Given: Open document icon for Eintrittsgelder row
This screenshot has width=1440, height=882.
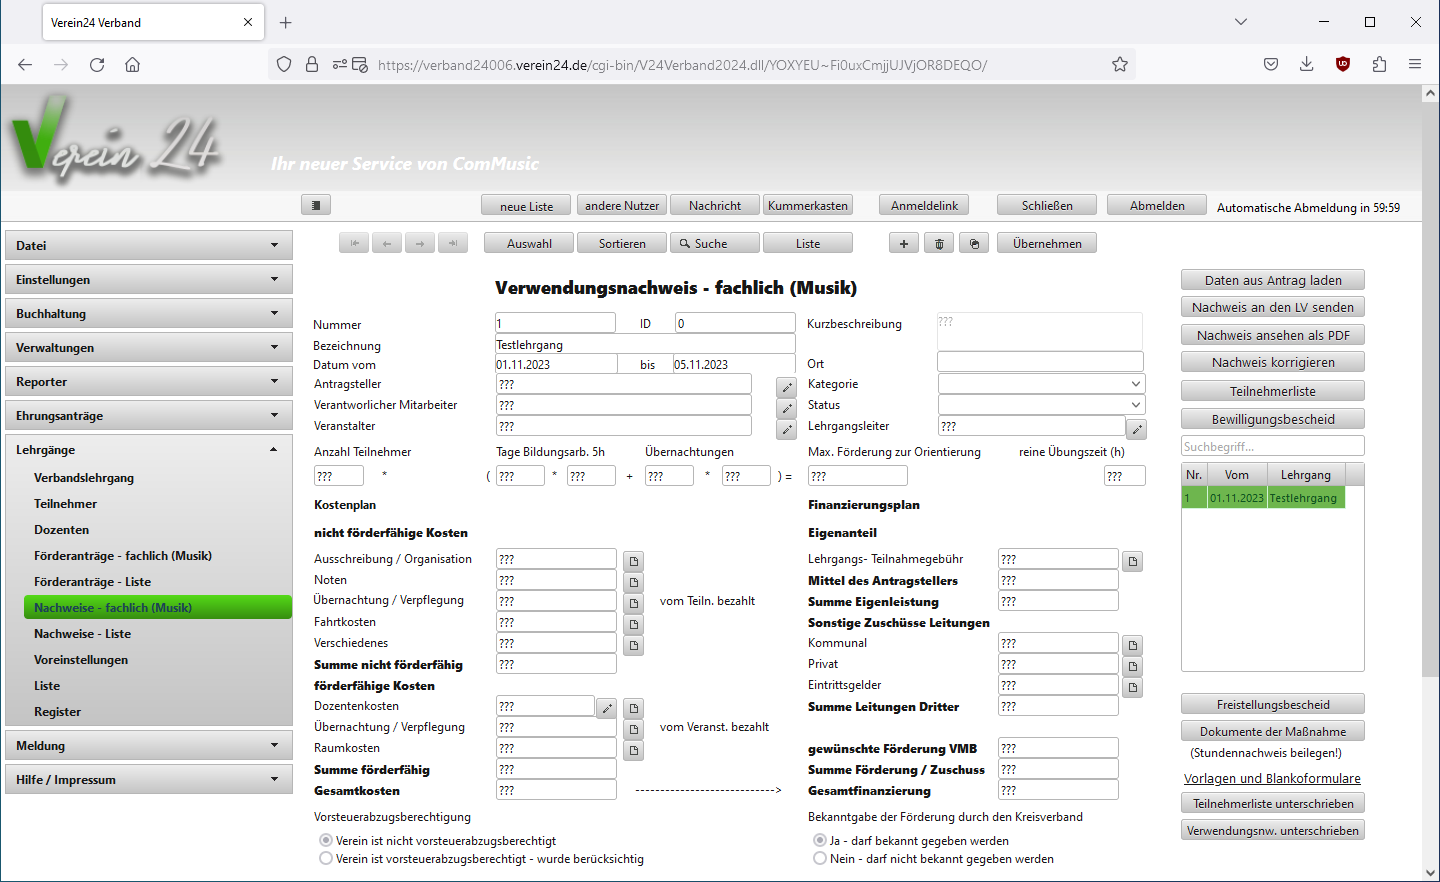Looking at the screenshot, I should click(1132, 687).
